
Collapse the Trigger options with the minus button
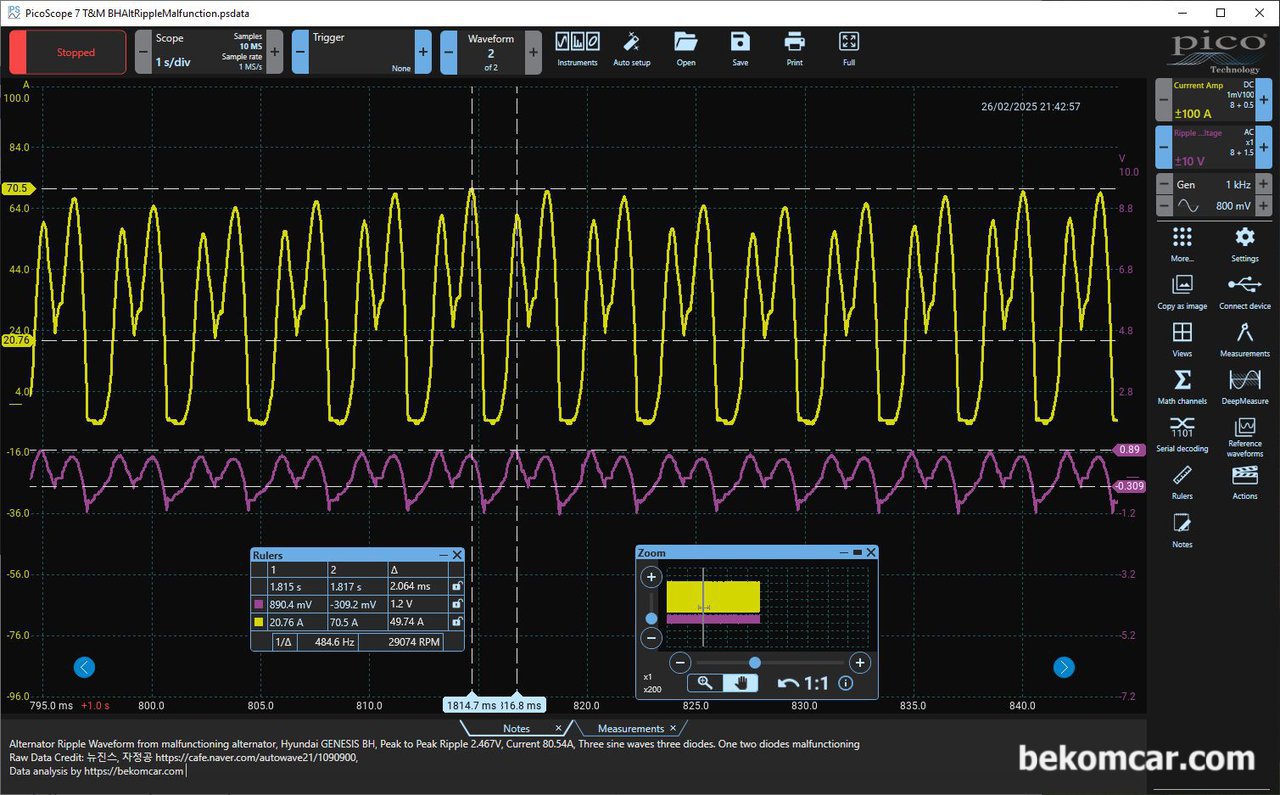click(300, 52)
